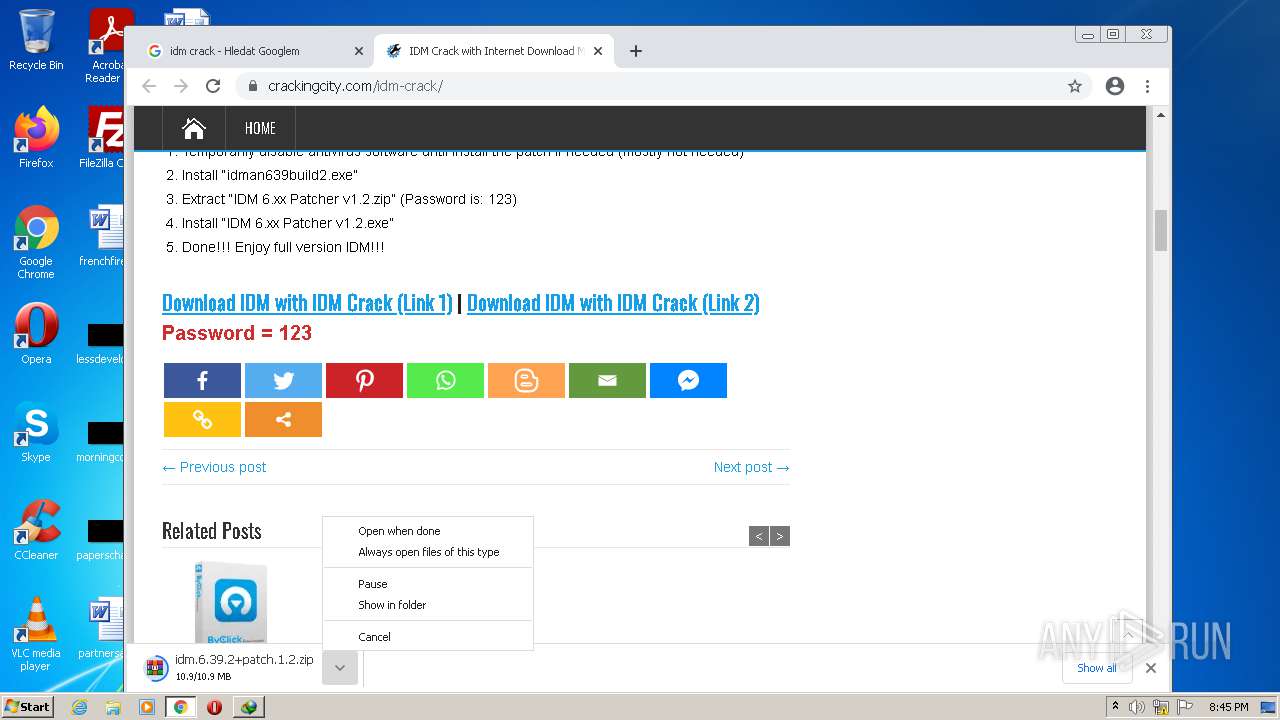The height and width of the screenshot is (720, 1280).
Task: Click 'Download IDM with IDM Crack (Link 1)'
Action: point(307,303)
